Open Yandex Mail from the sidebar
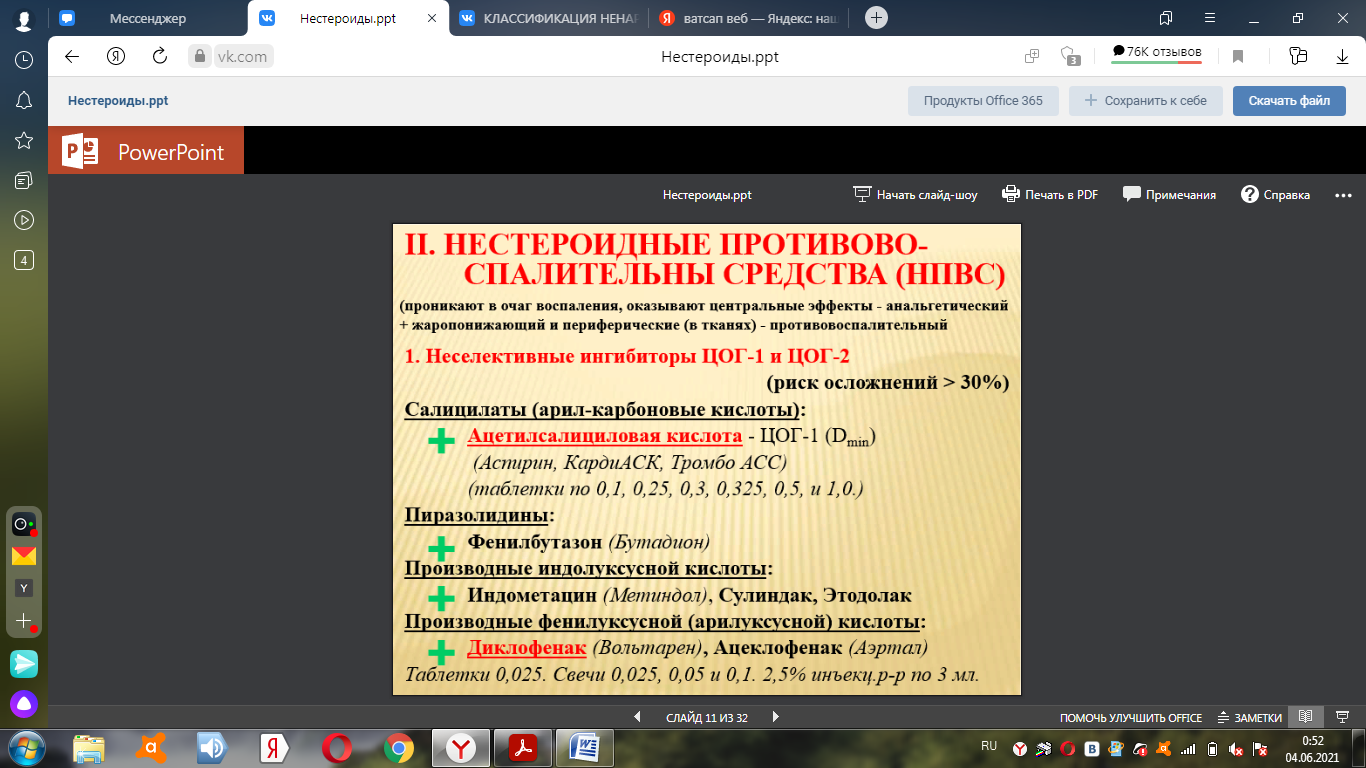The height and width of the screenshot is (768, 1366). 24,556
